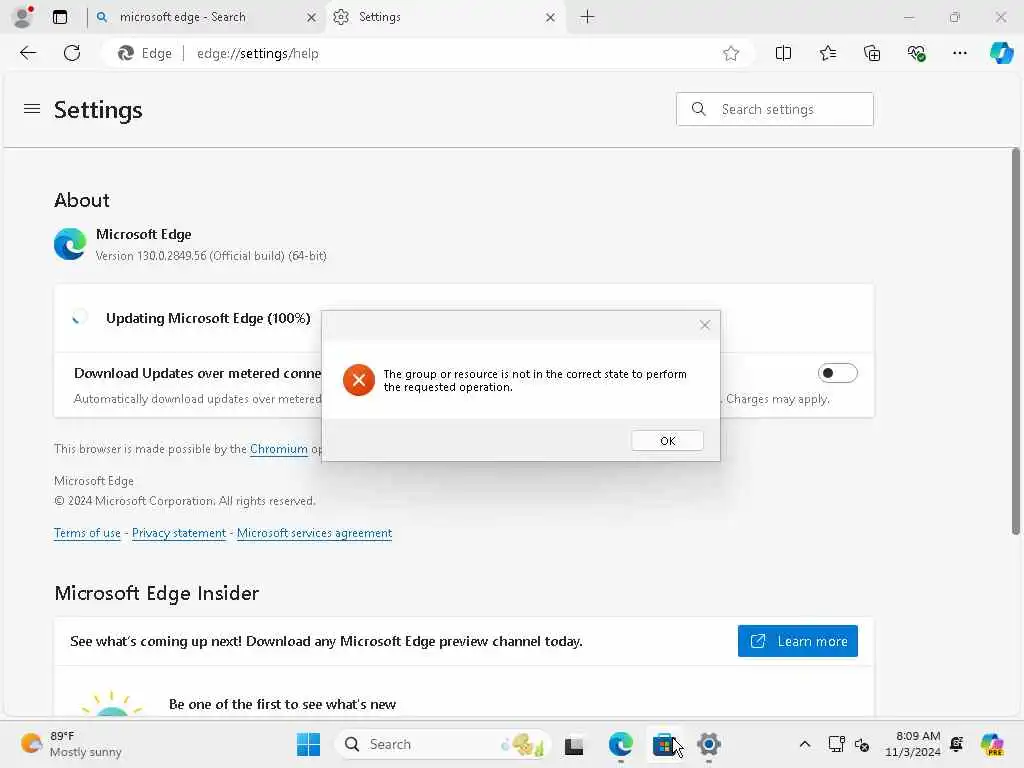
Task: Open the network status tray icon
Action: 837,744
